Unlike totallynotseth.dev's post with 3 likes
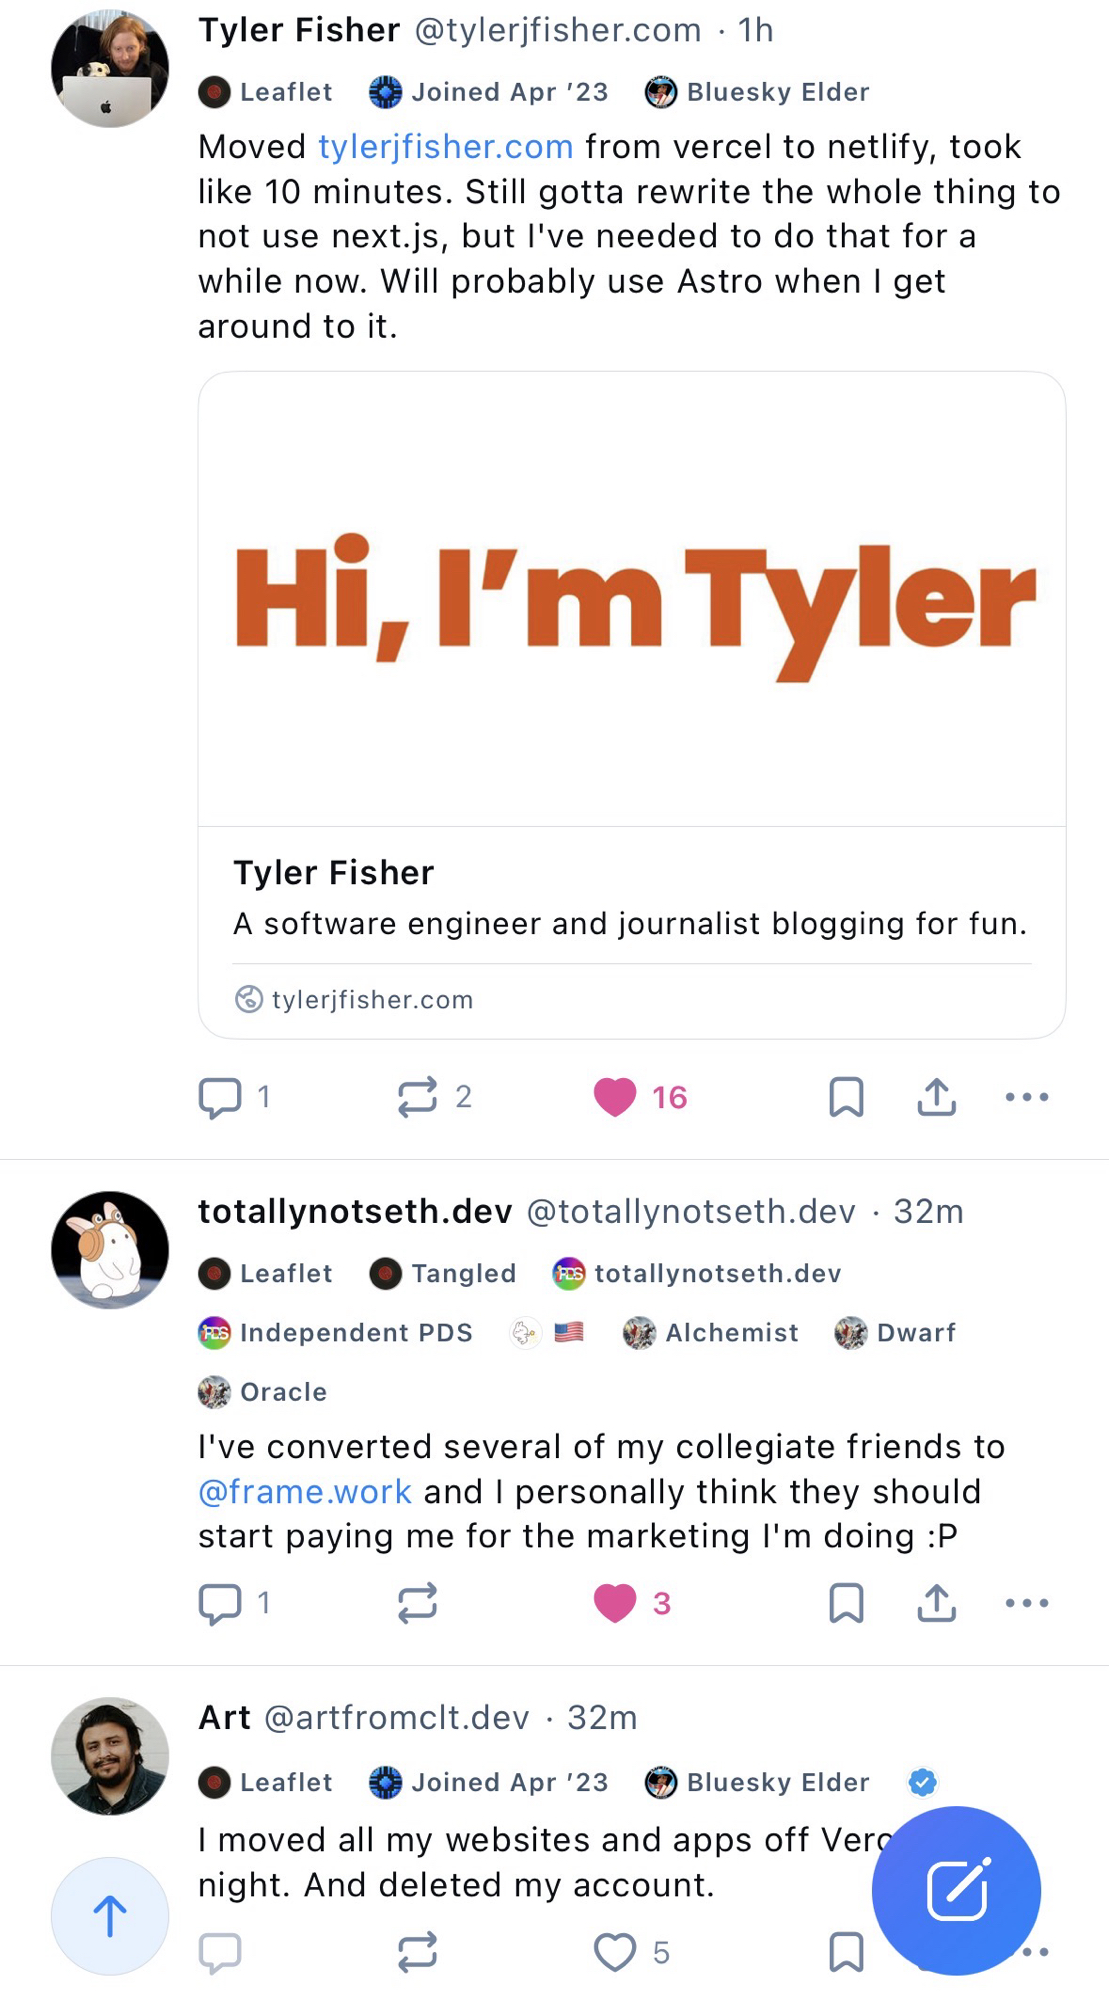1109x2000 pixels. tap(615, 1603)
